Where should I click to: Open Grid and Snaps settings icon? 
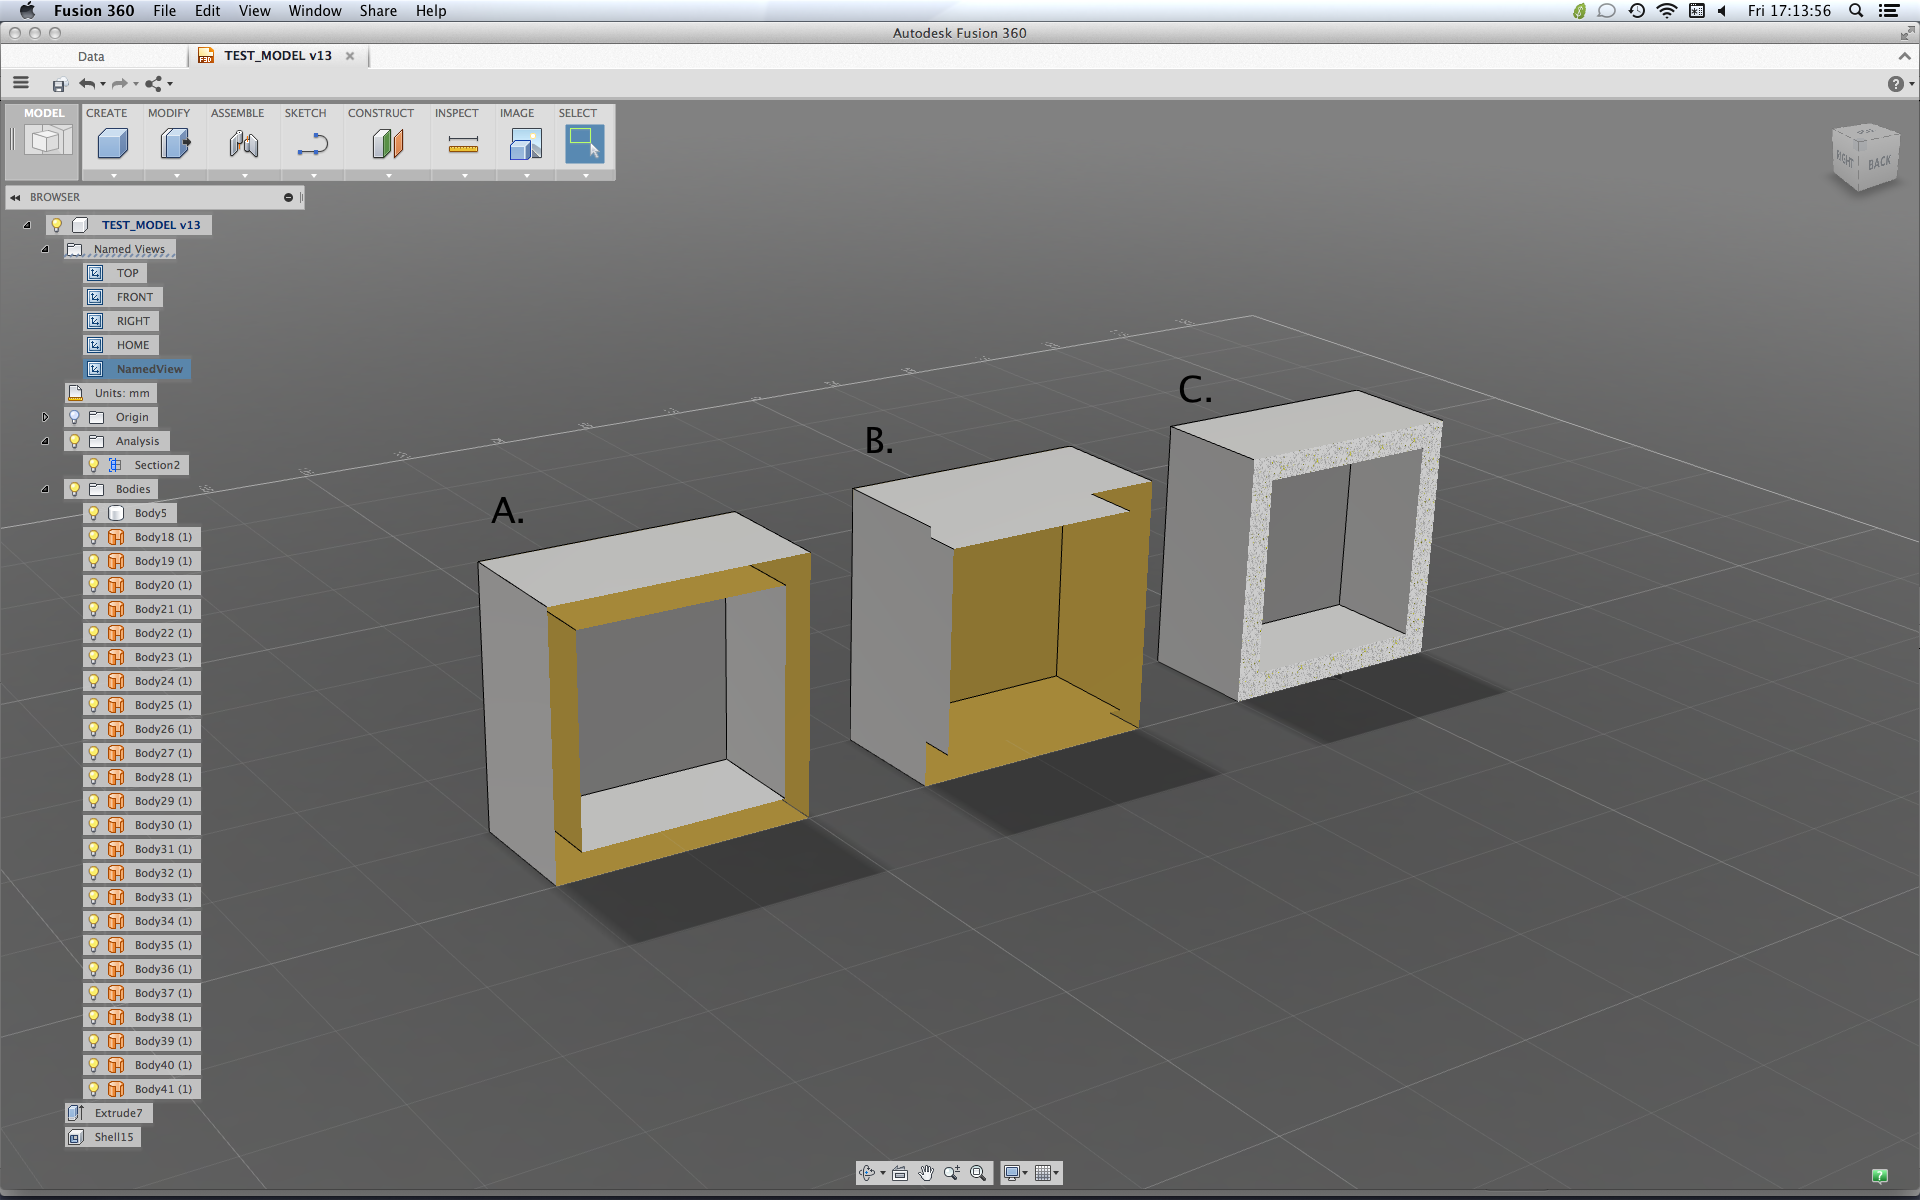pos(1044,1173)
